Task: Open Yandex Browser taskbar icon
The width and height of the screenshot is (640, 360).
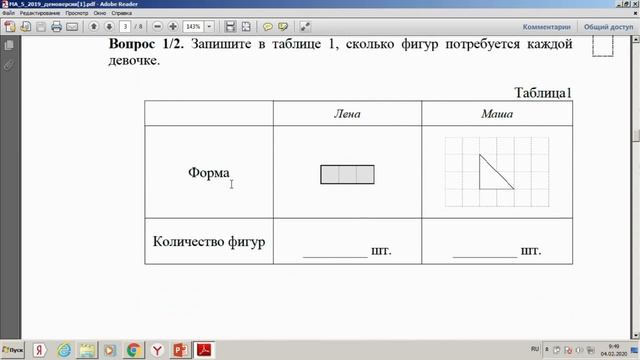Action: click(x=157, y=350)
